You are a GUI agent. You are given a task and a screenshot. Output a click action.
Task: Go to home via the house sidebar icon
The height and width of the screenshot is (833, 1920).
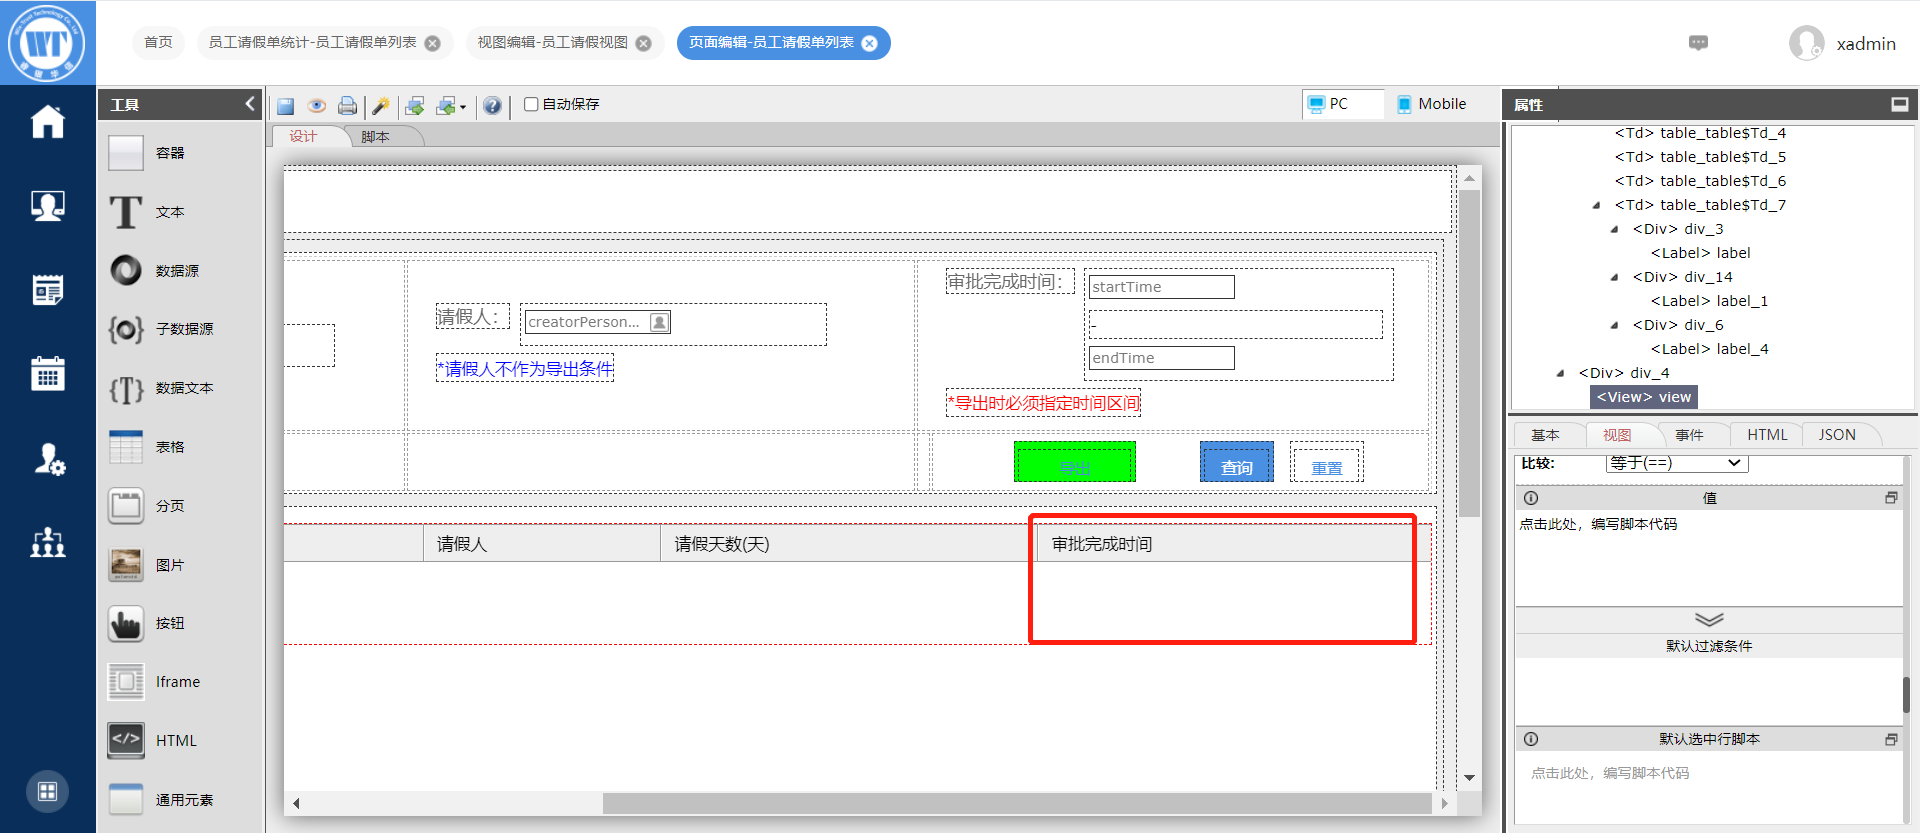click(48, 122)
